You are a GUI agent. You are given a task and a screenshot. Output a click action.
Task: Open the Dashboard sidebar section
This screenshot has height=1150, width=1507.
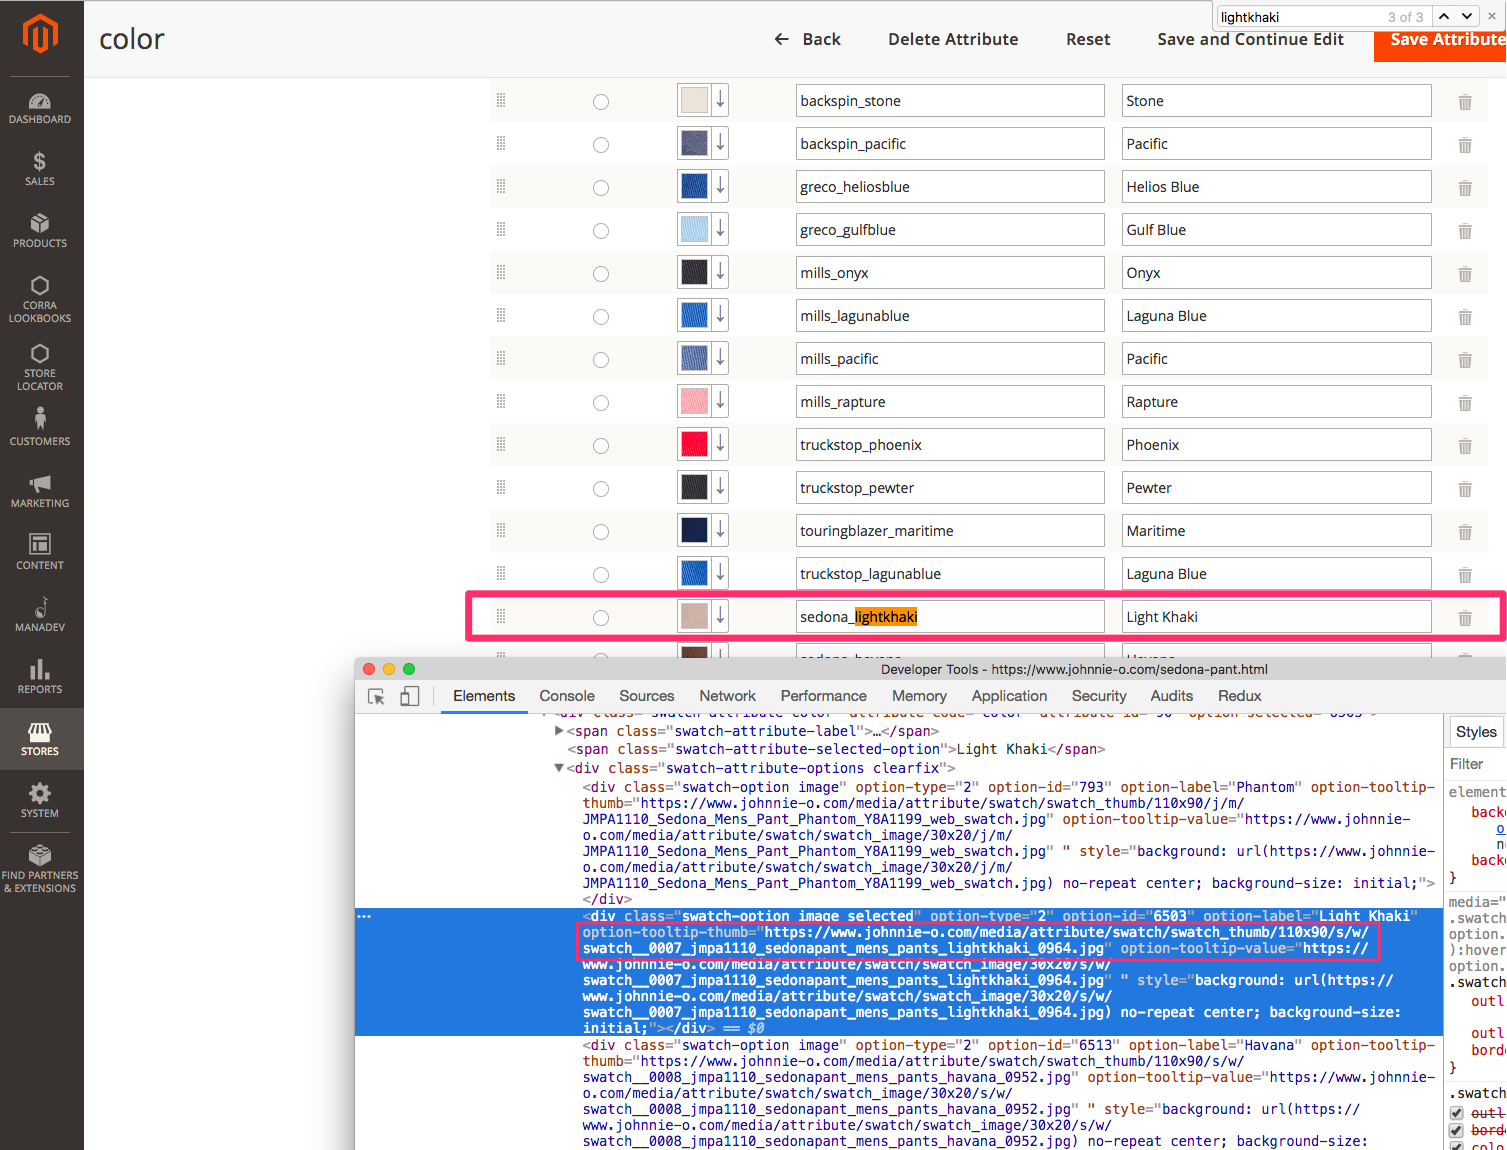click(40, 109)
